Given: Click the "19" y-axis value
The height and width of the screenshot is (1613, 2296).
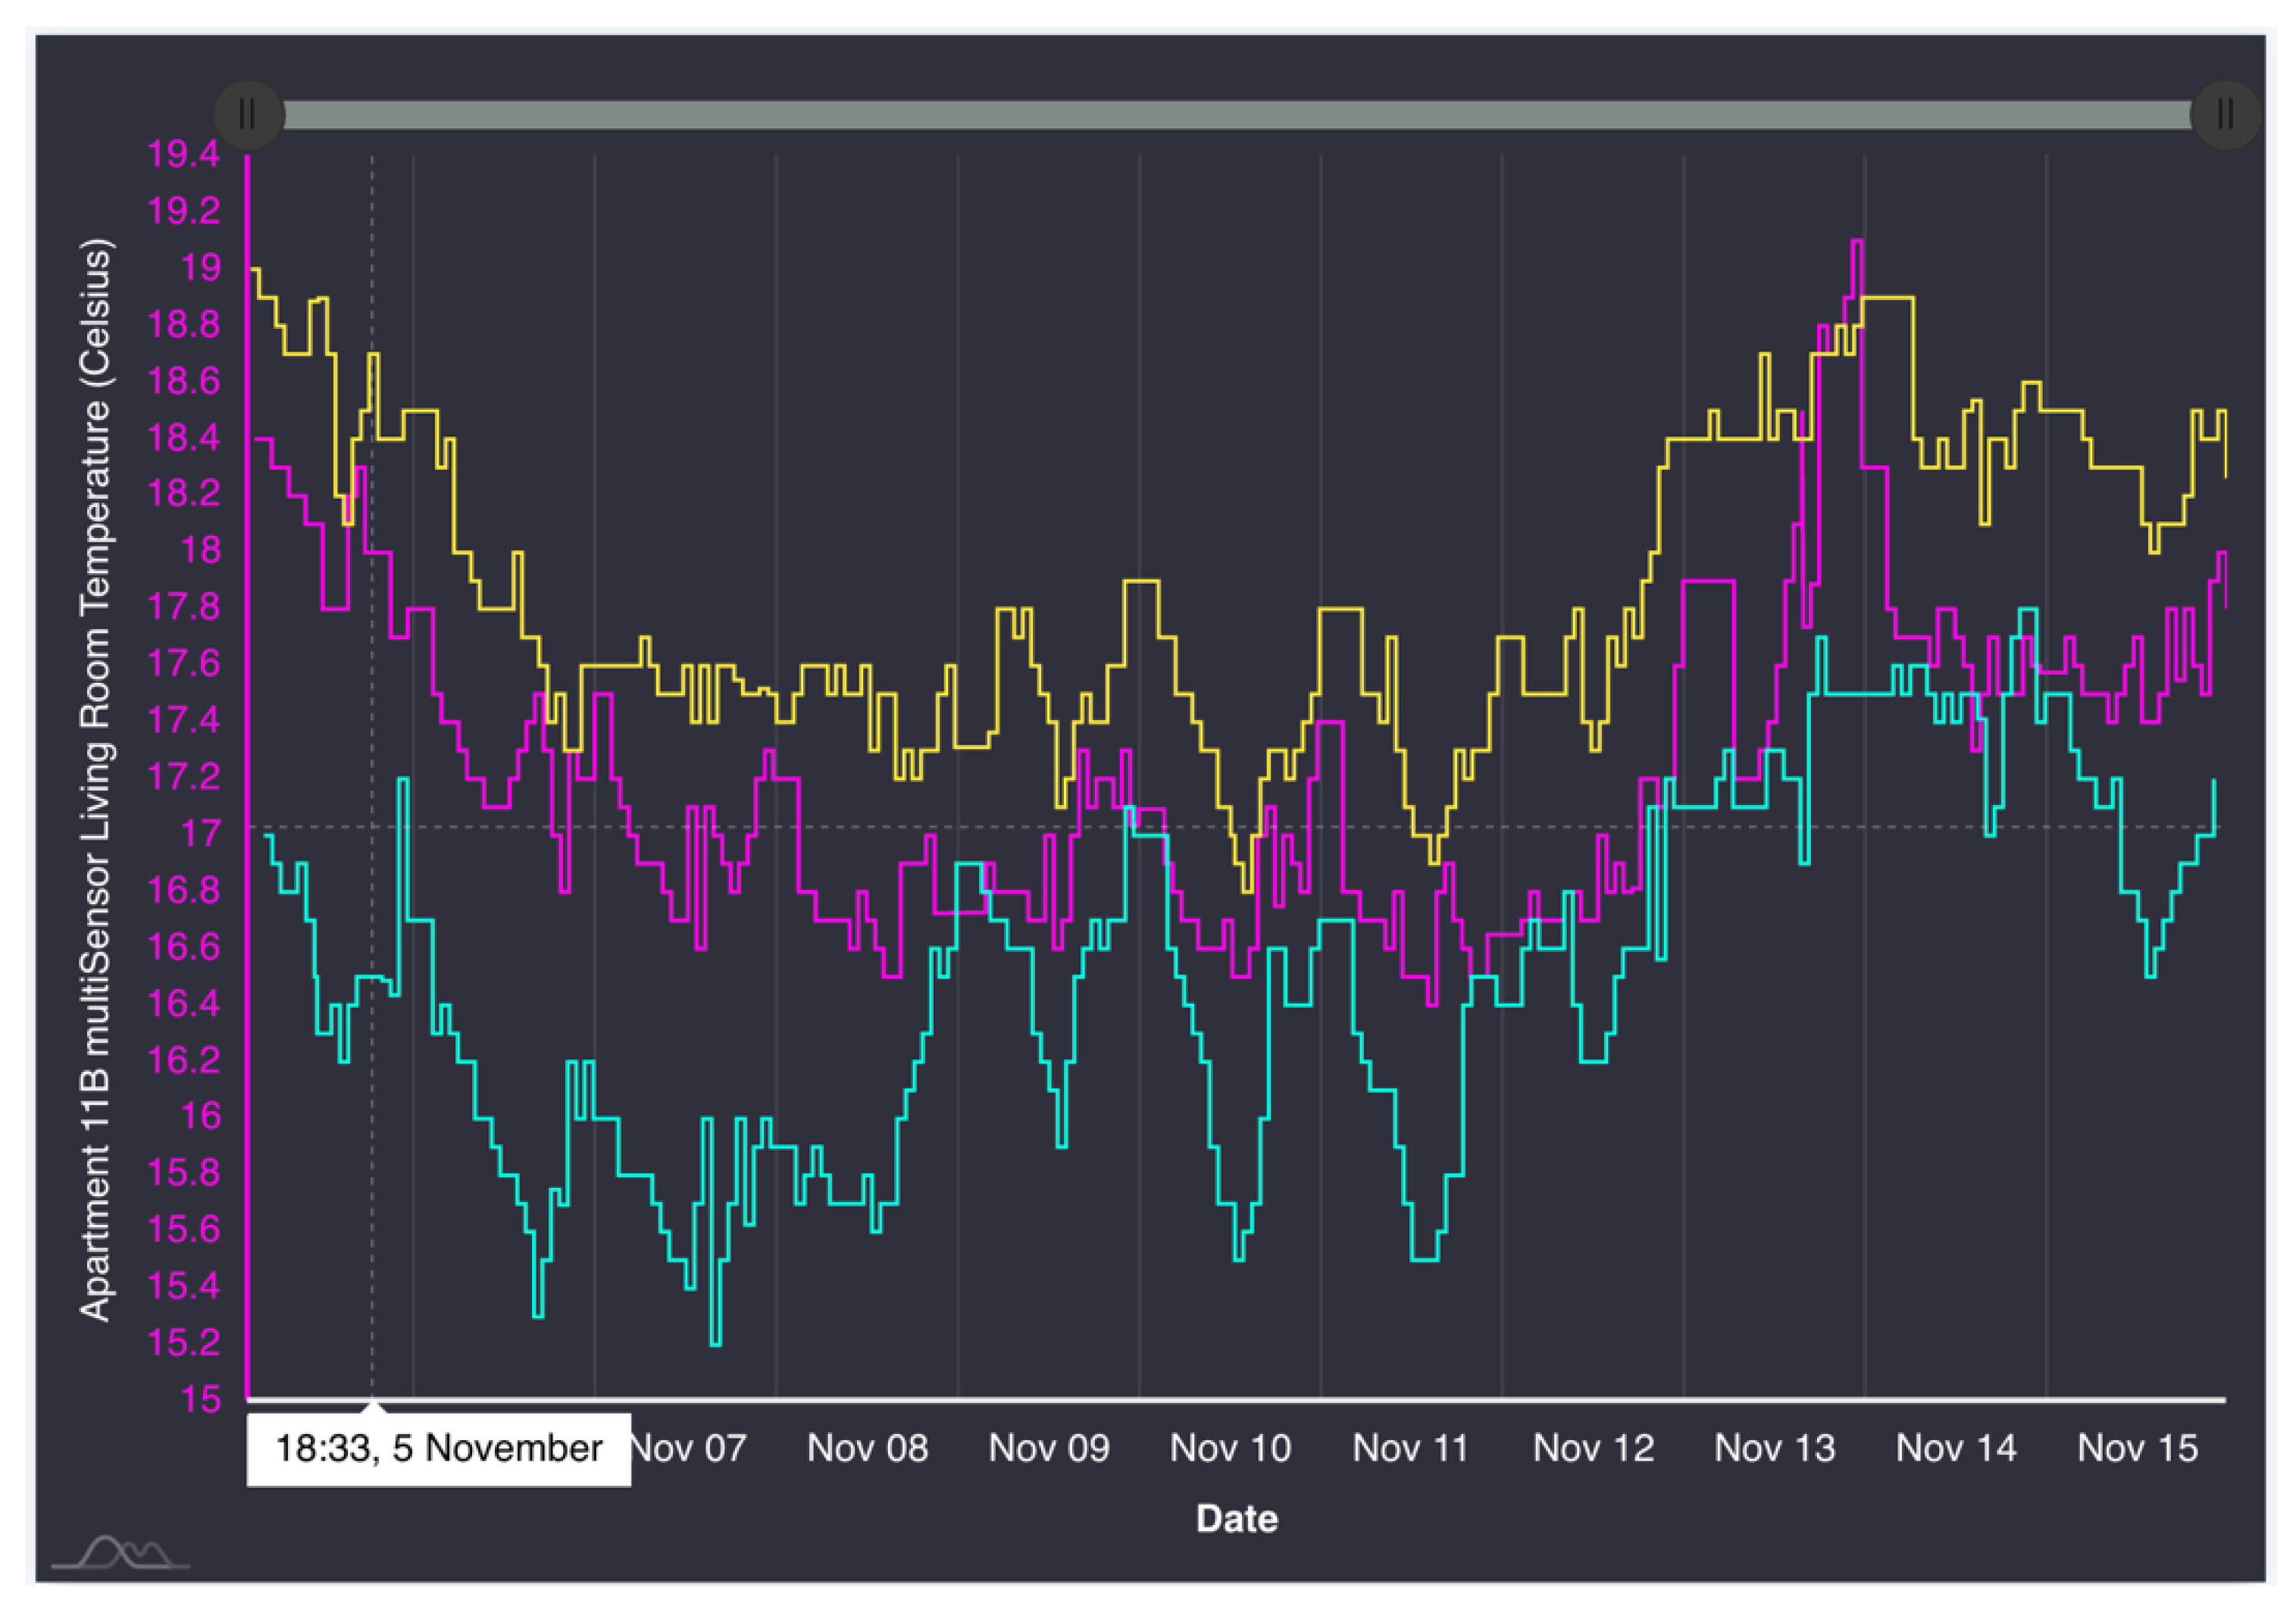Looking at the screenshot, I should (201, 268).
